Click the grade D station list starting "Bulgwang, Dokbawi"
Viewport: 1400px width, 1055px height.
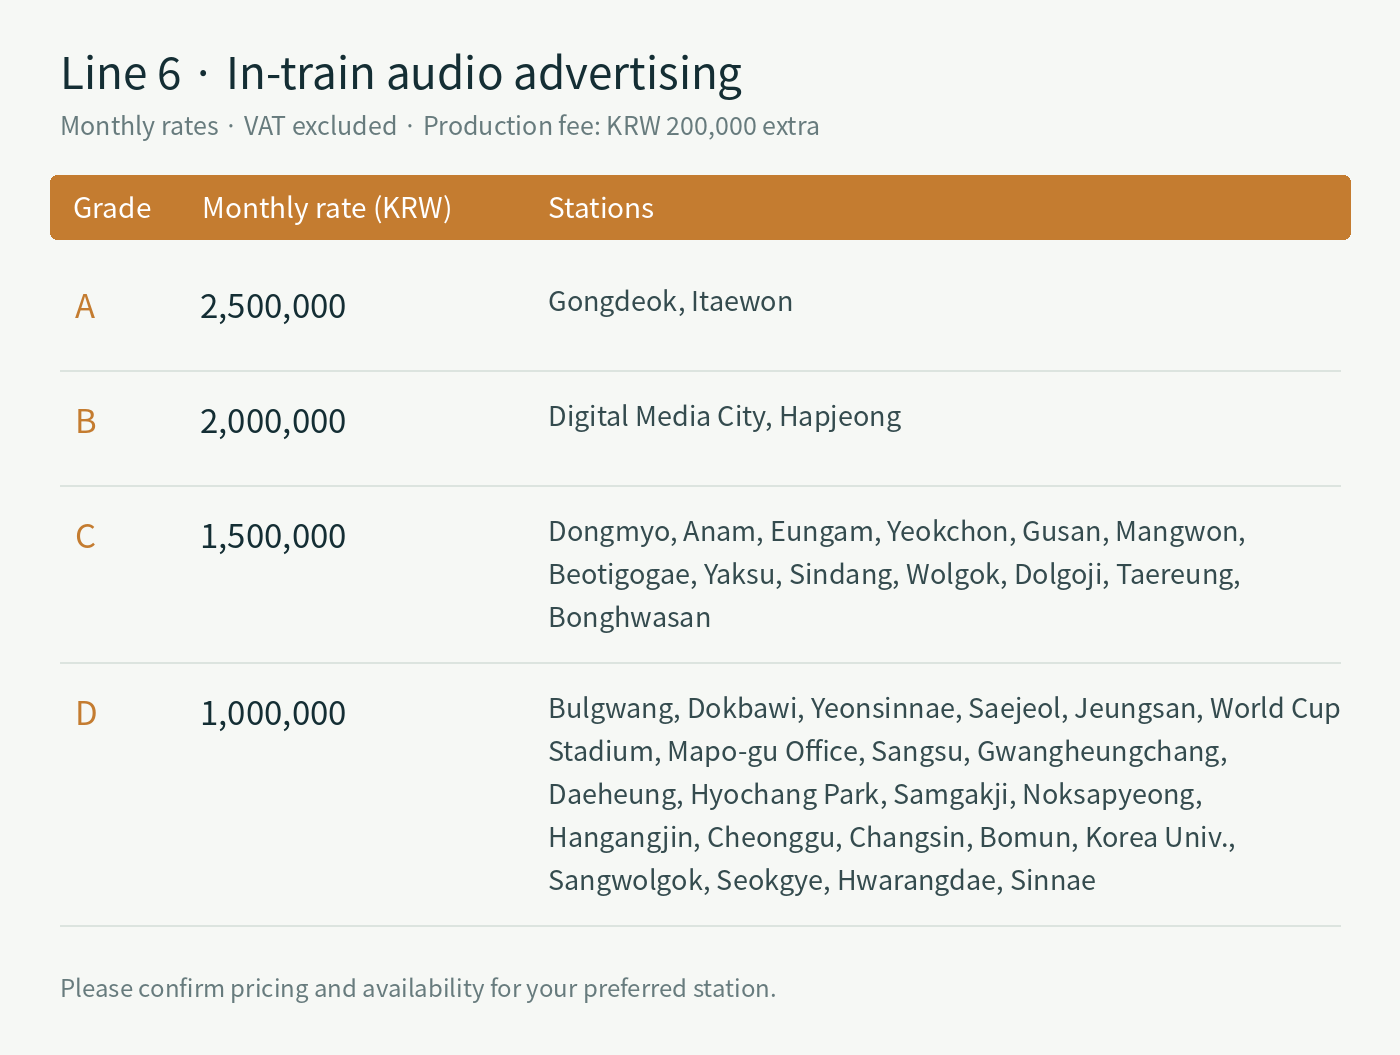coord(944,794)
